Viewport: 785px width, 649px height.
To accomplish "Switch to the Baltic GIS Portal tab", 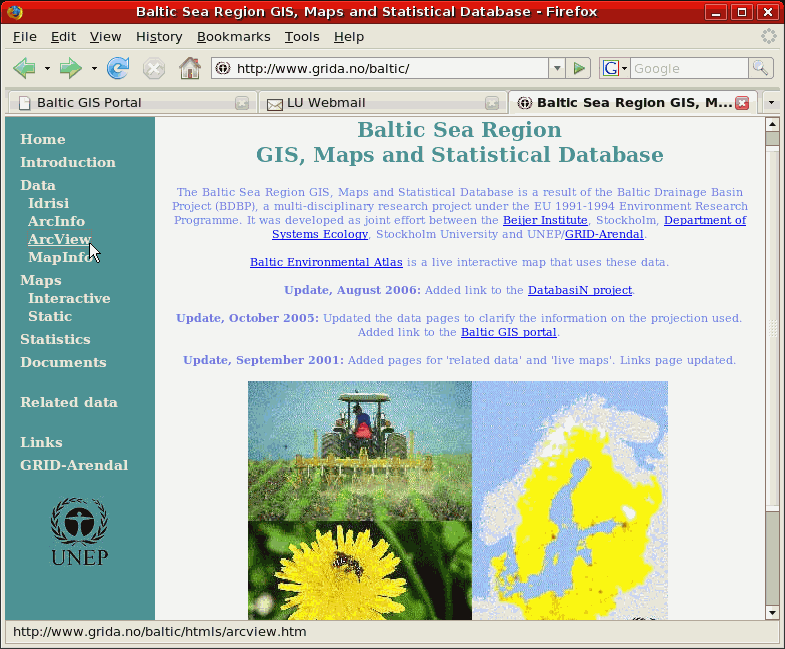I will (133, 103).
